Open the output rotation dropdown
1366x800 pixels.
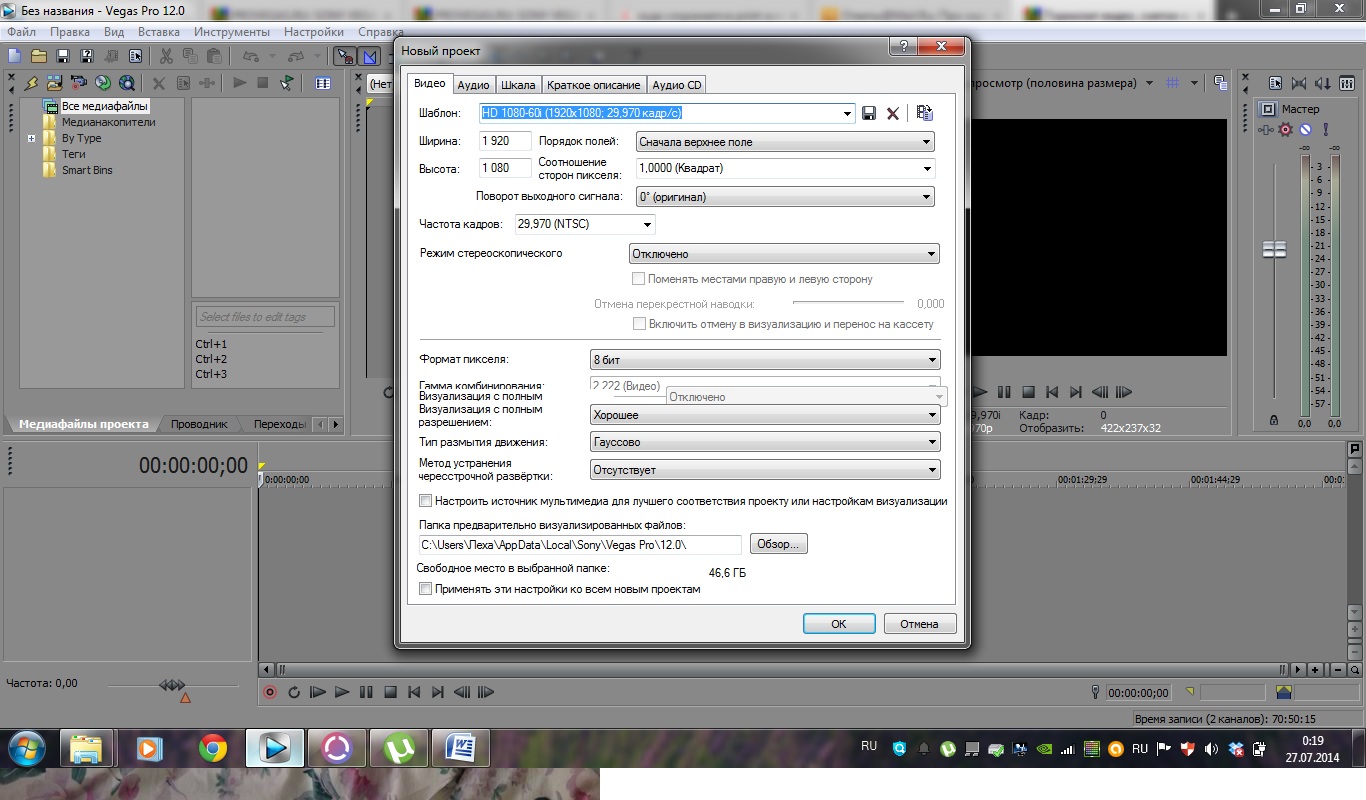point(785,197)
